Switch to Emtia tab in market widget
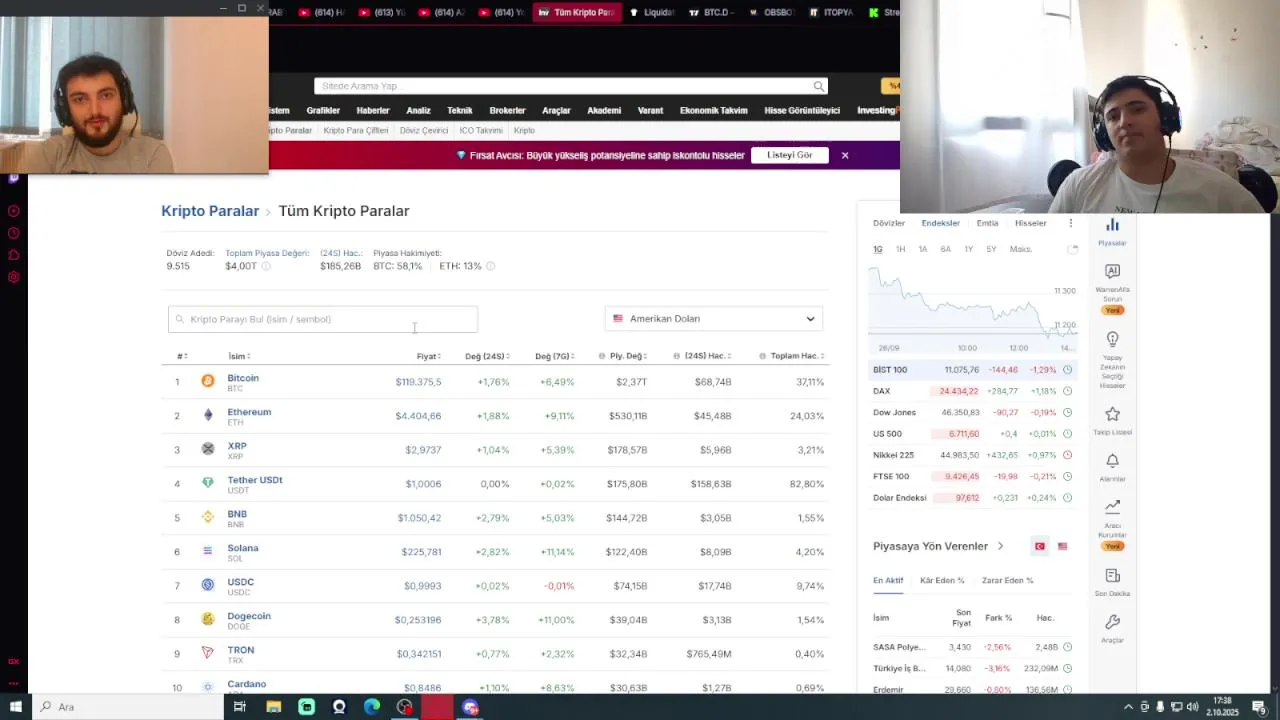Screen dimensions: 1280x720 pos(987,223)
